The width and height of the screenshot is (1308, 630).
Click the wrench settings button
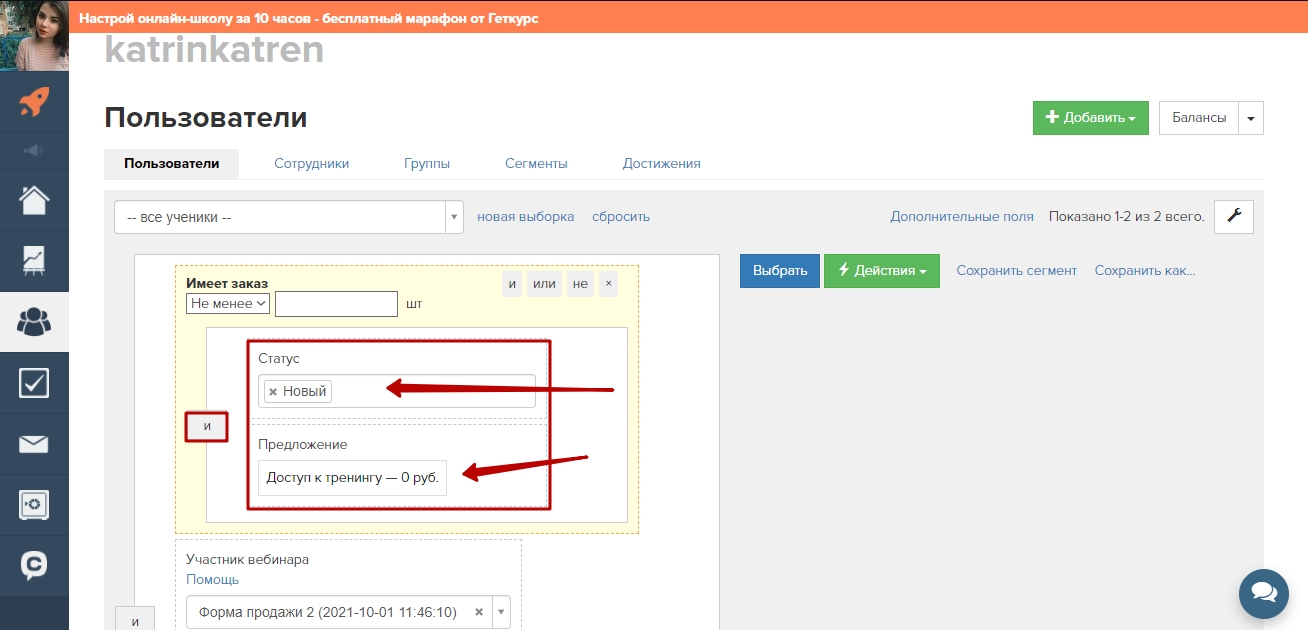tap(1233, 216)
